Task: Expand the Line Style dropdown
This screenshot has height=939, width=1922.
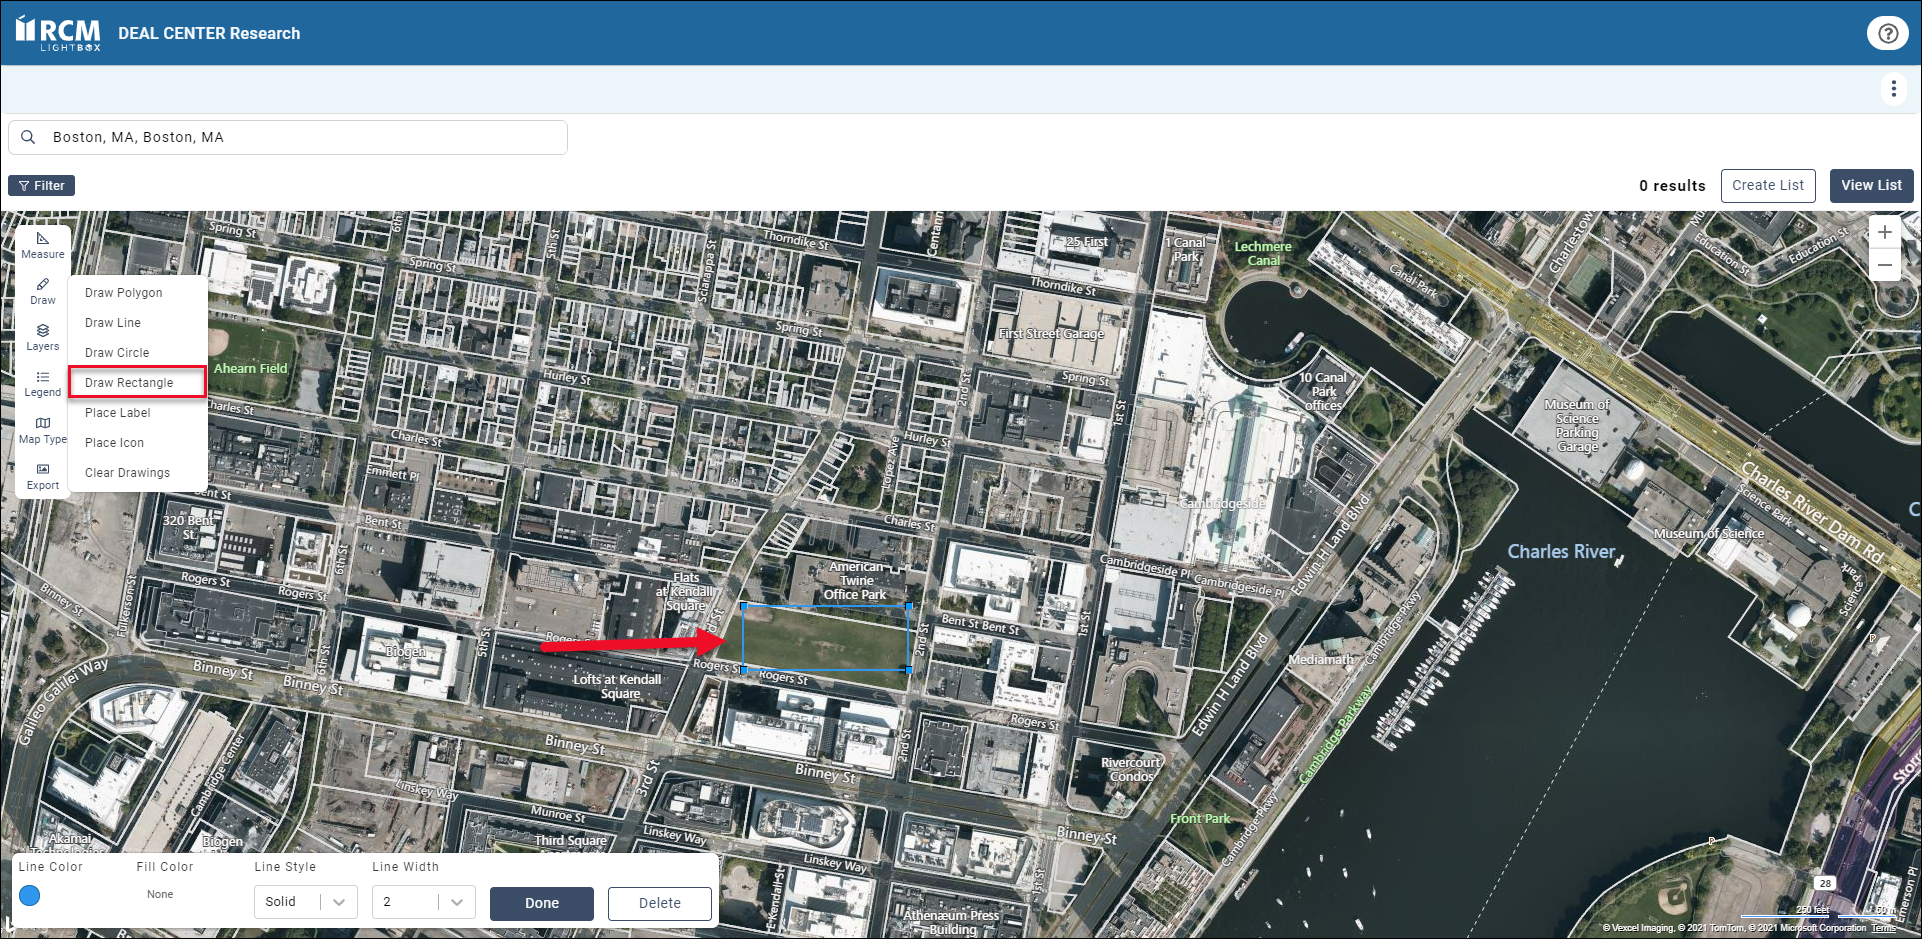Action: [x=305, y=902]
